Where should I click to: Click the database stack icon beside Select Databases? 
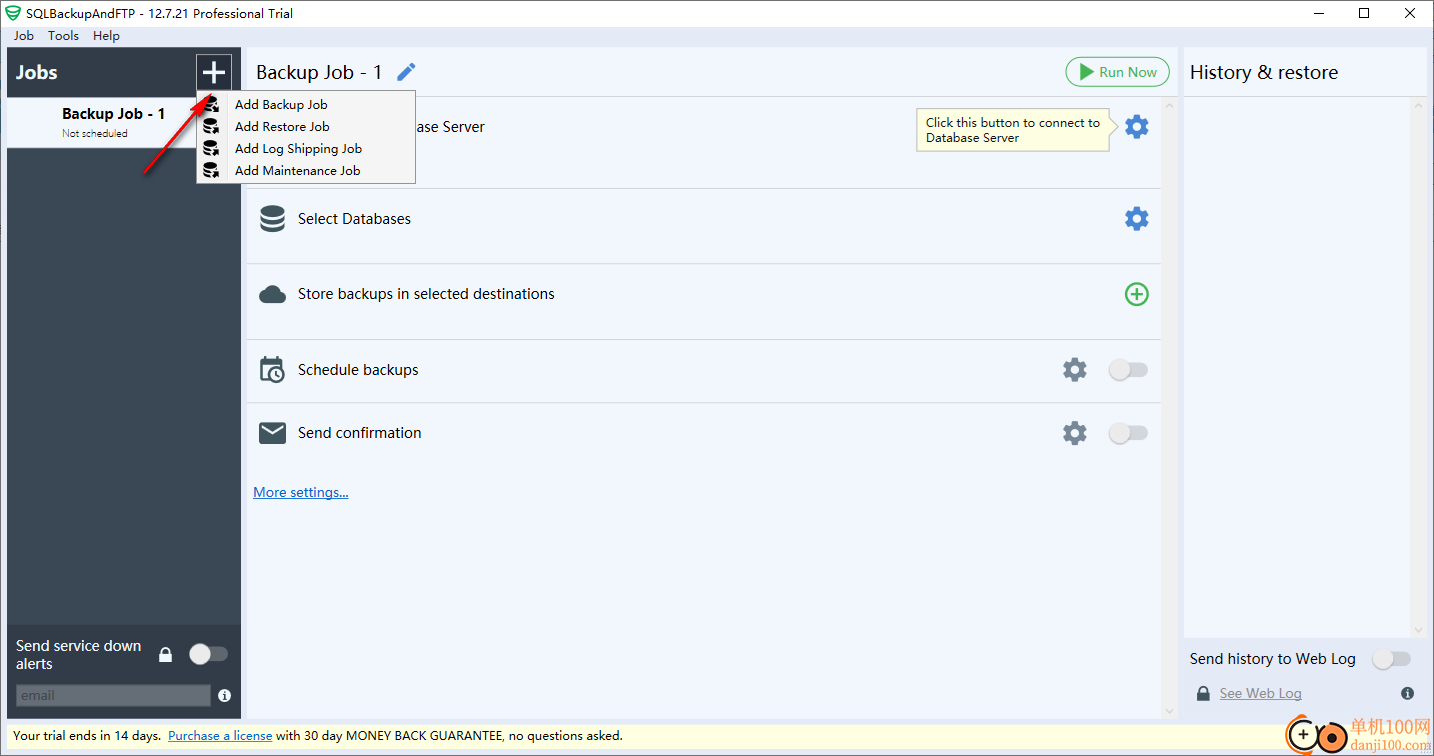272,219
